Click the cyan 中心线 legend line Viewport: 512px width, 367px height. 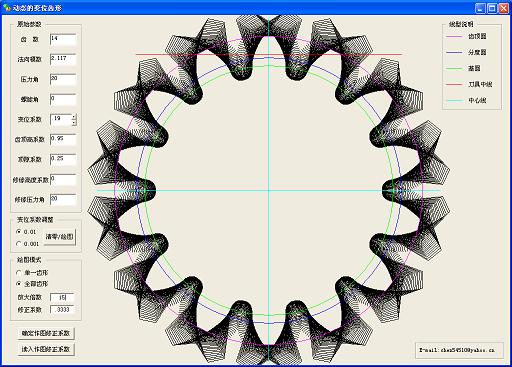[454, 100]
